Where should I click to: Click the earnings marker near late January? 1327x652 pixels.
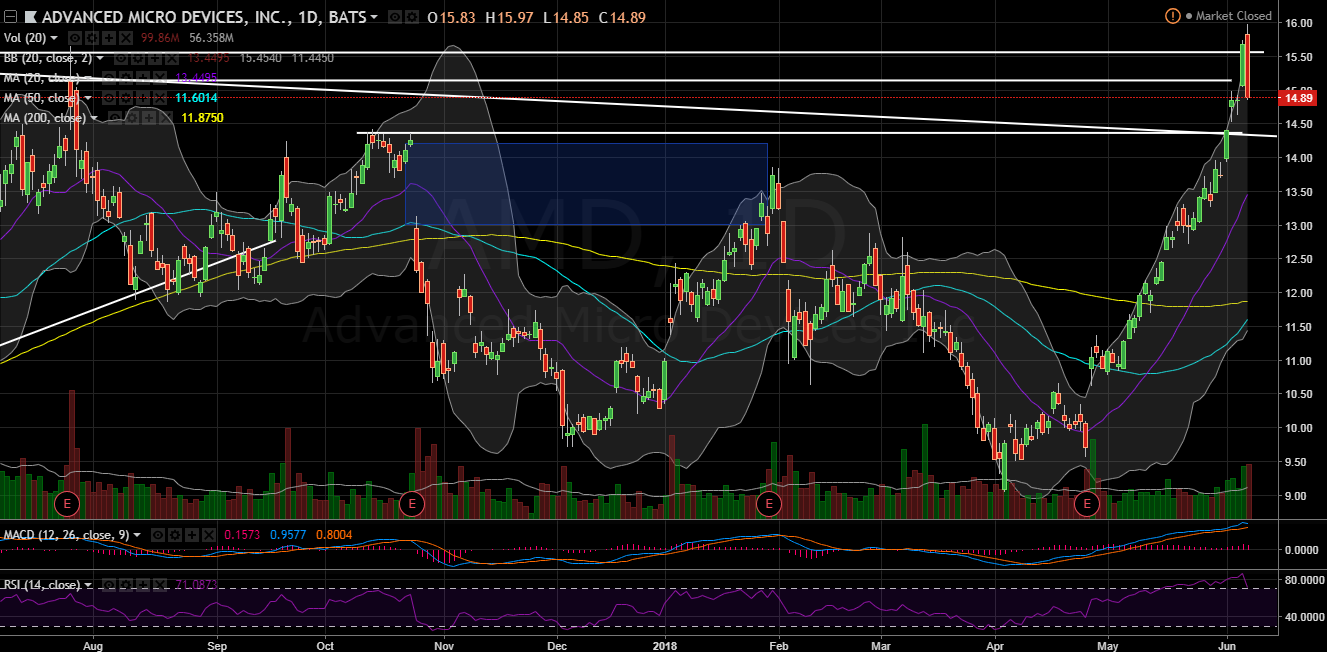pyautogui.click(x=768, y=503)
